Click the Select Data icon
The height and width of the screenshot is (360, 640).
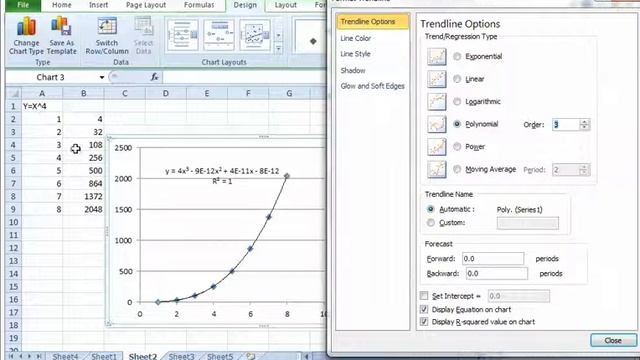point(143,27)
